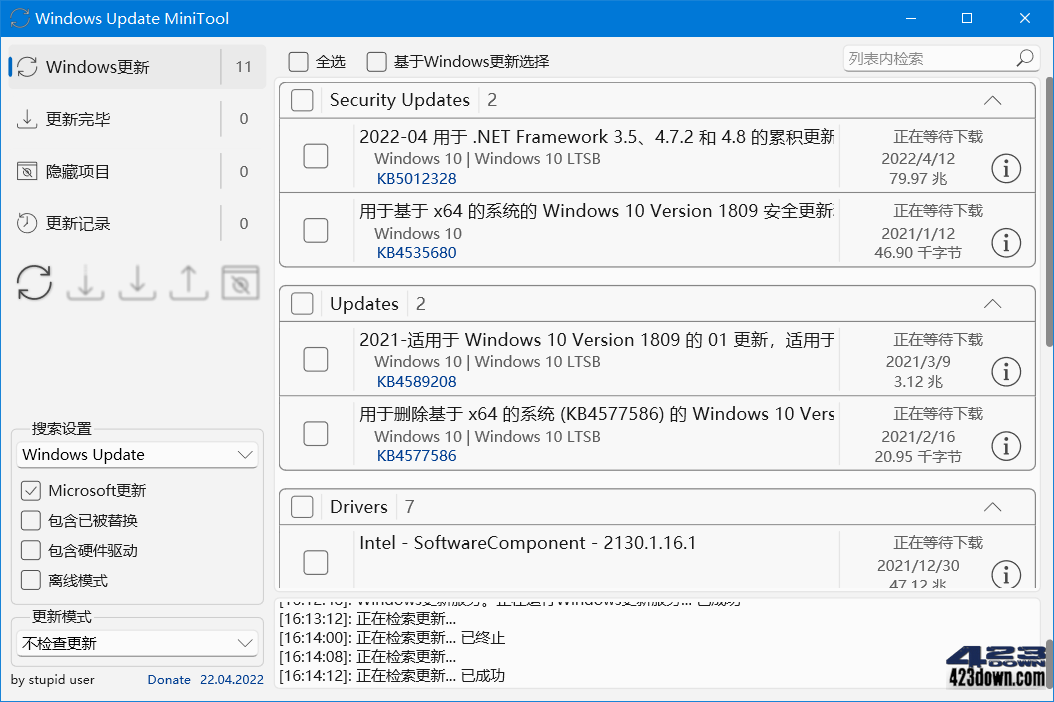
Task: Open the KB4589208 update link
Action: click(416, 381)
